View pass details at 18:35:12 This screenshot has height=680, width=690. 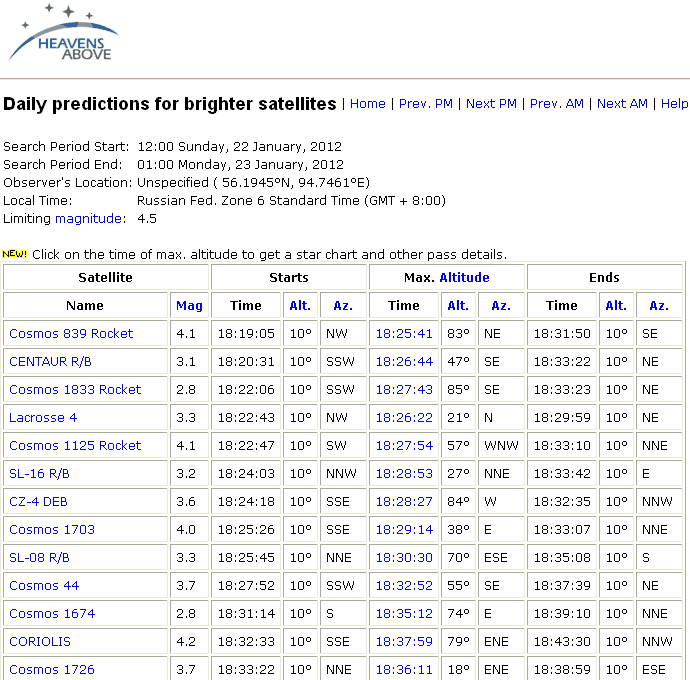[x=404, y=614]
